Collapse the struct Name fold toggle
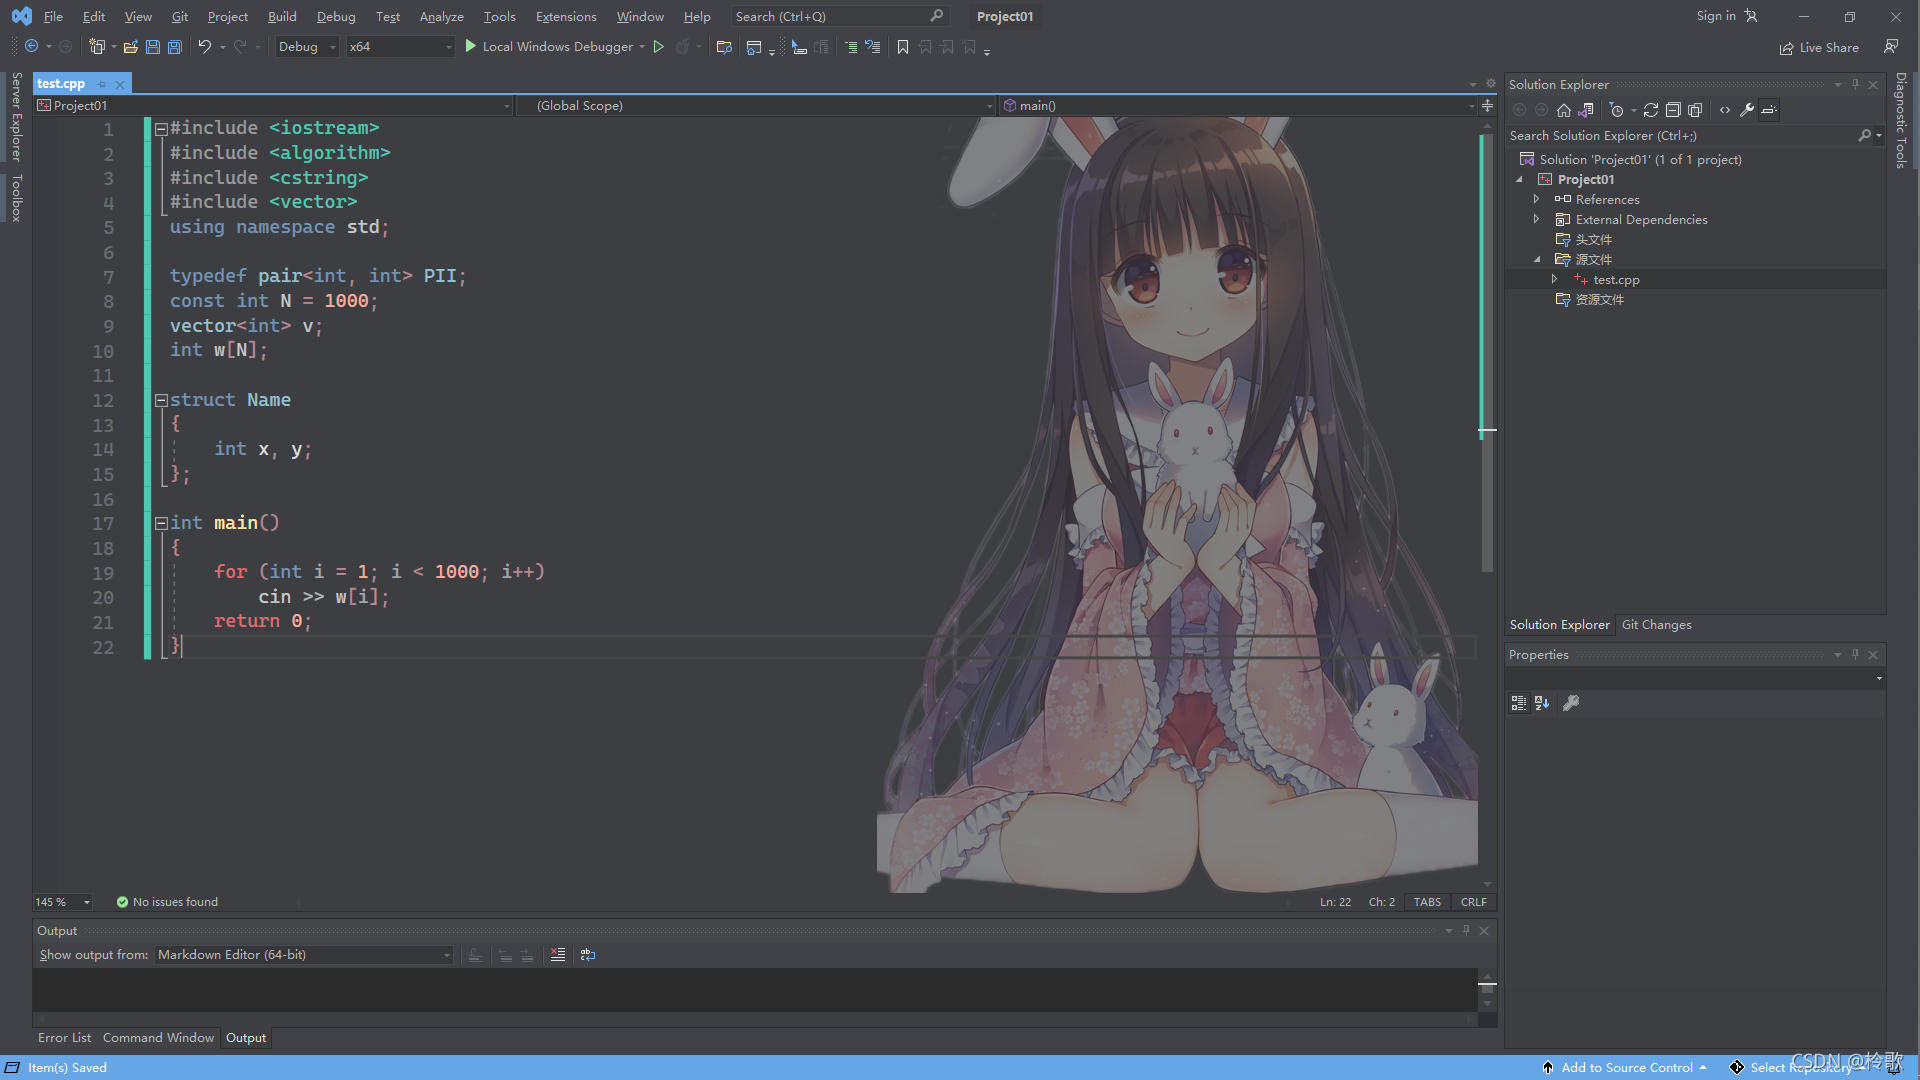The height and width of the screenshot is (1080, 1920). point(160,400)
